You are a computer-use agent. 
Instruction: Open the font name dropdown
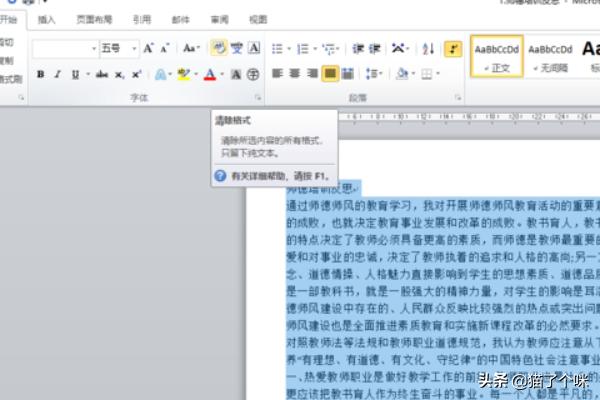94,49
